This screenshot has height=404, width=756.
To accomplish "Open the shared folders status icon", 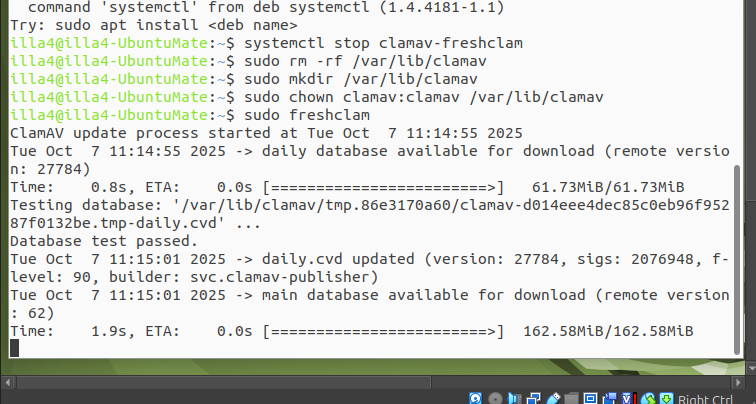I will pyautogui.click(x=571, y=399).
